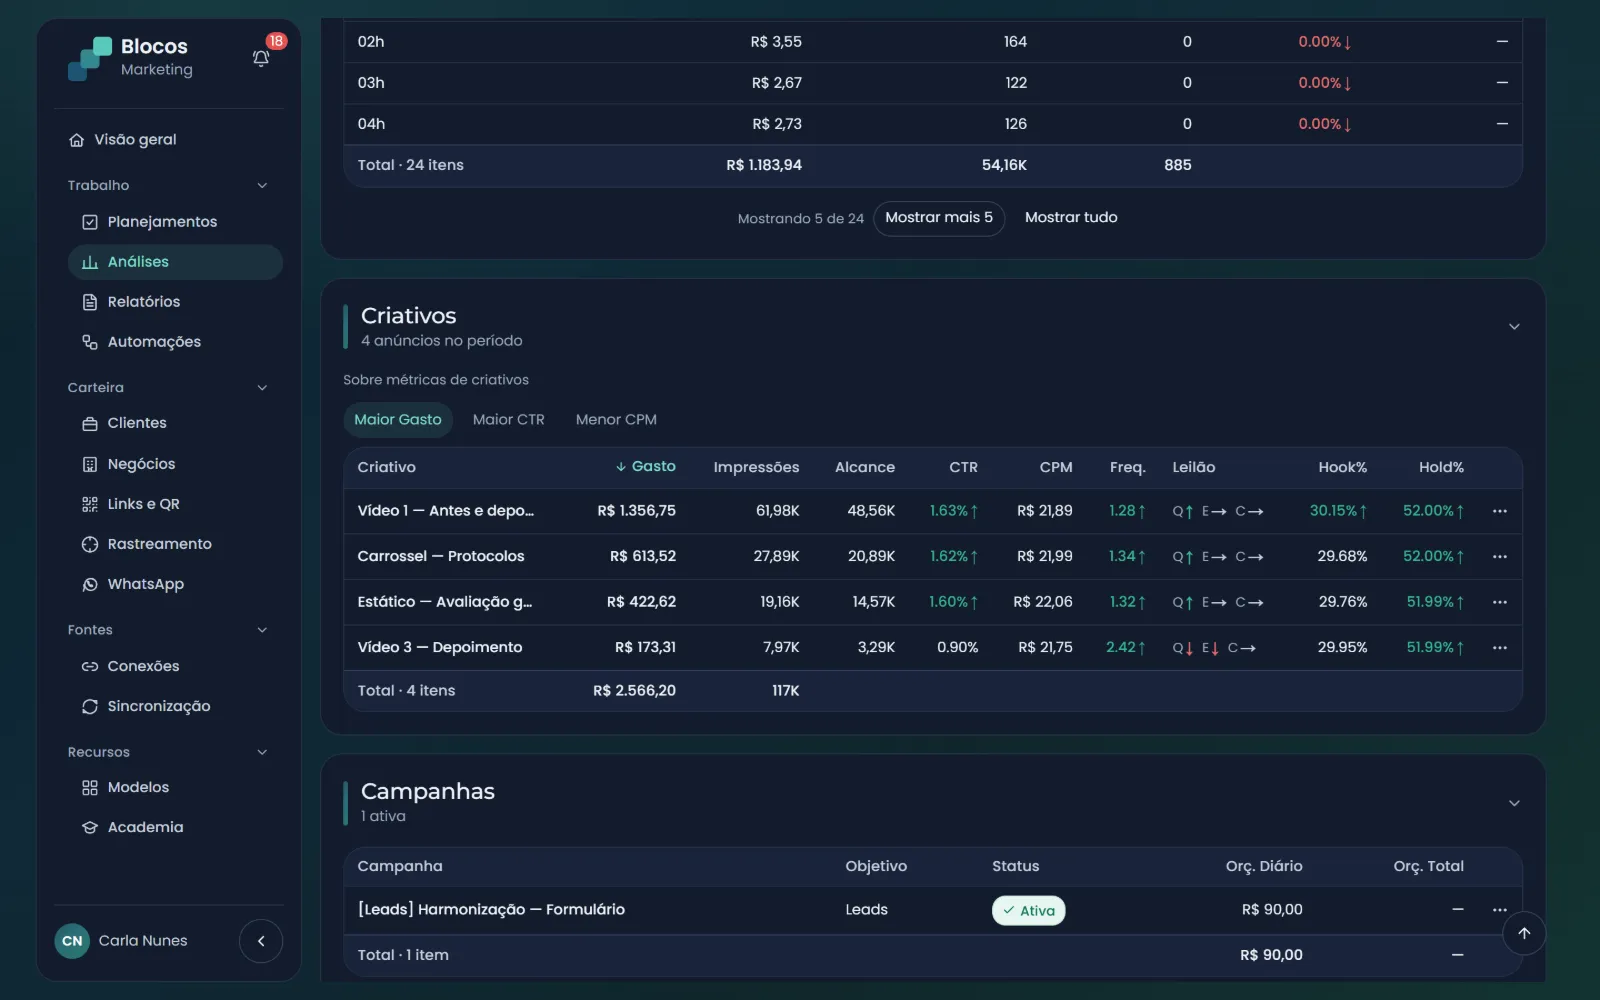
Task: Collapse the Criativos panel
Action: 1514,327
